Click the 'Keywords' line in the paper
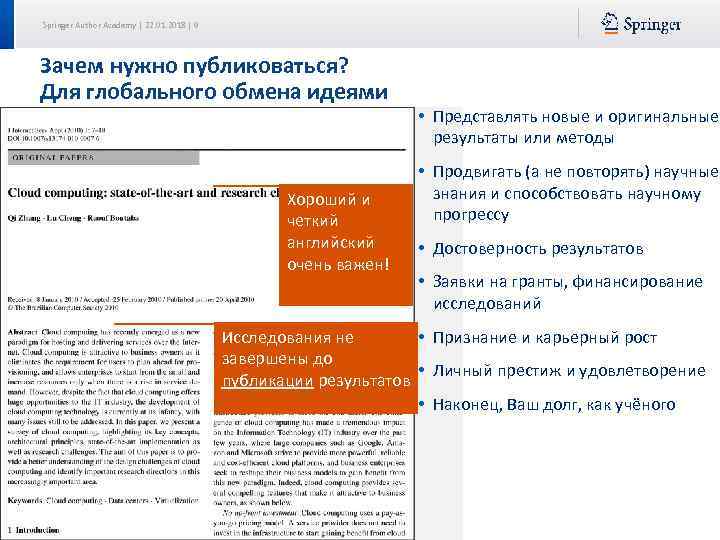 coord(103,500)
